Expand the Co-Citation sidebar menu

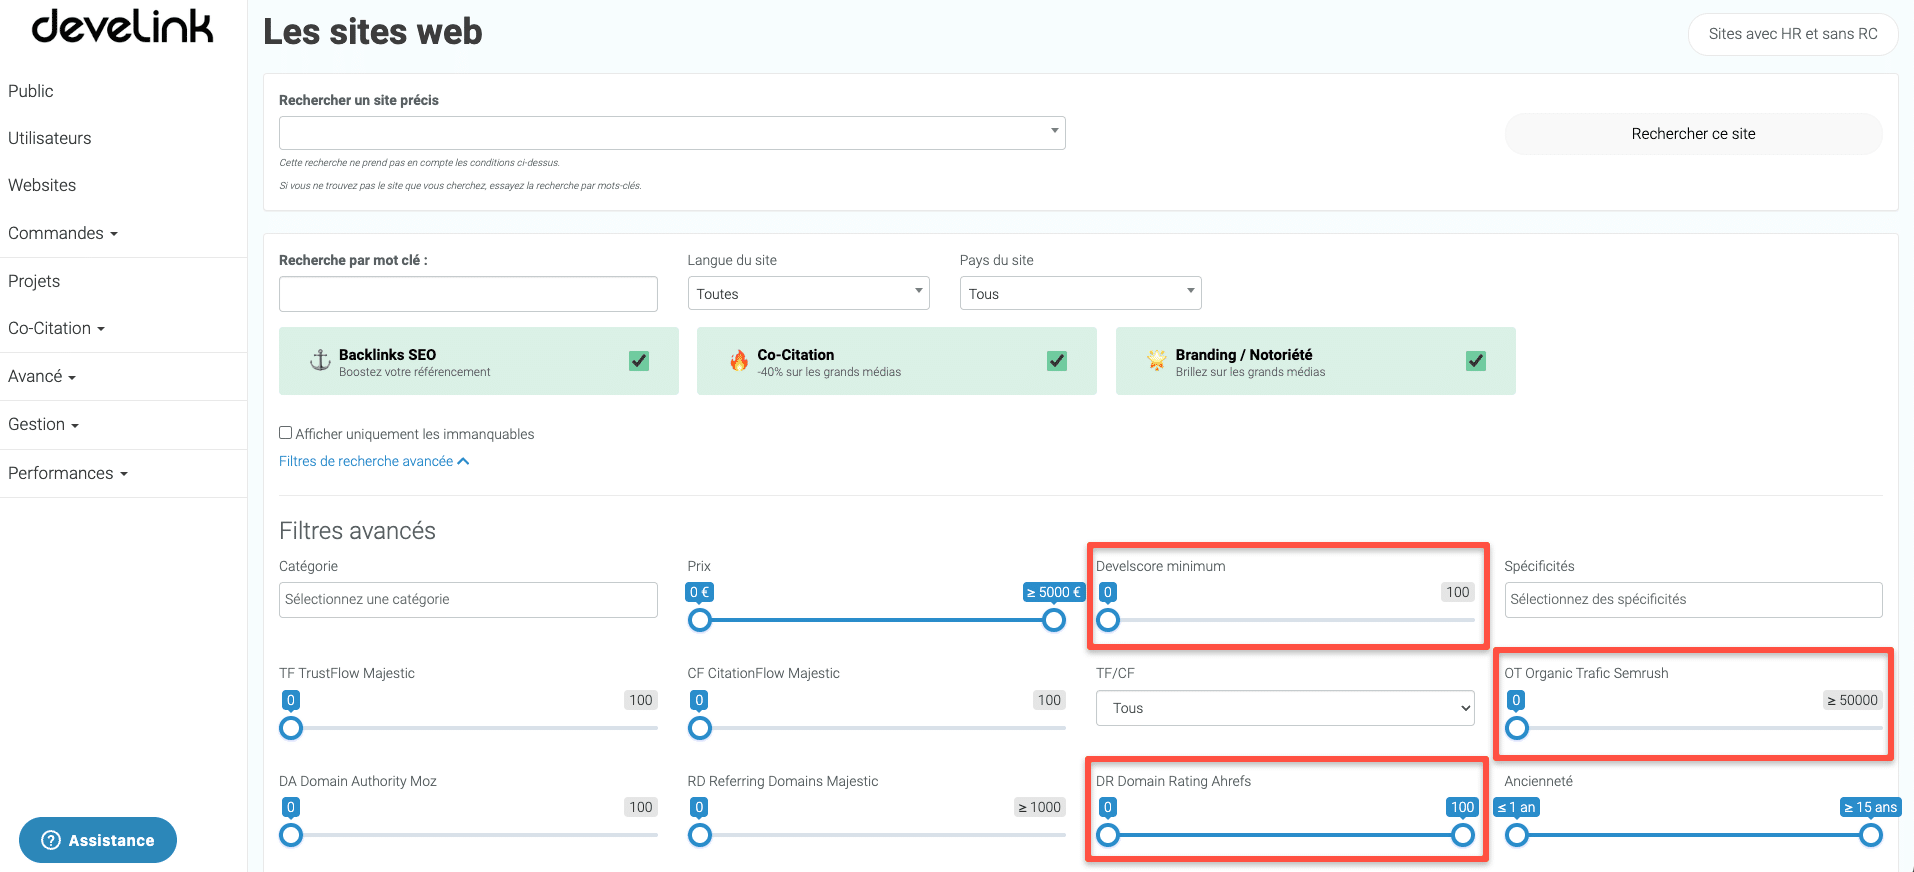click(56, 328)
